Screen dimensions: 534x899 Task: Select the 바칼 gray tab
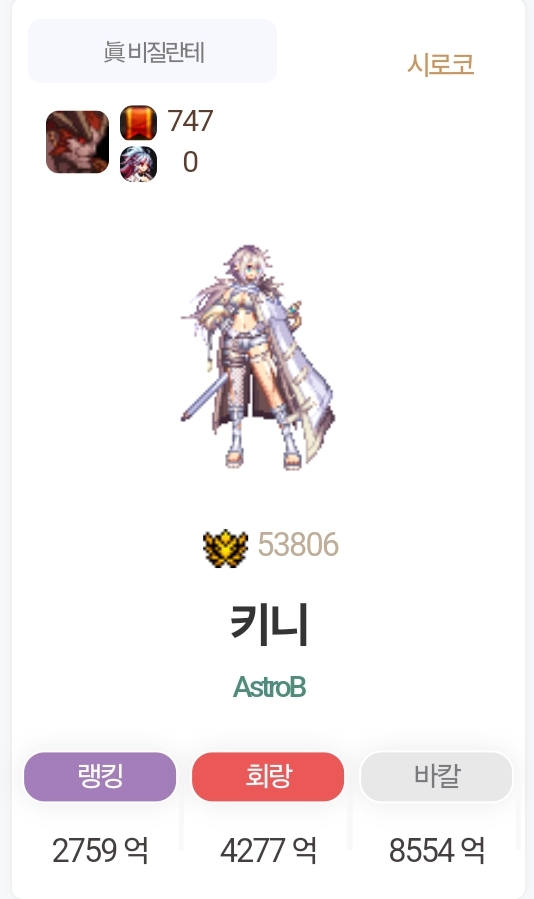tap(436, 776)
